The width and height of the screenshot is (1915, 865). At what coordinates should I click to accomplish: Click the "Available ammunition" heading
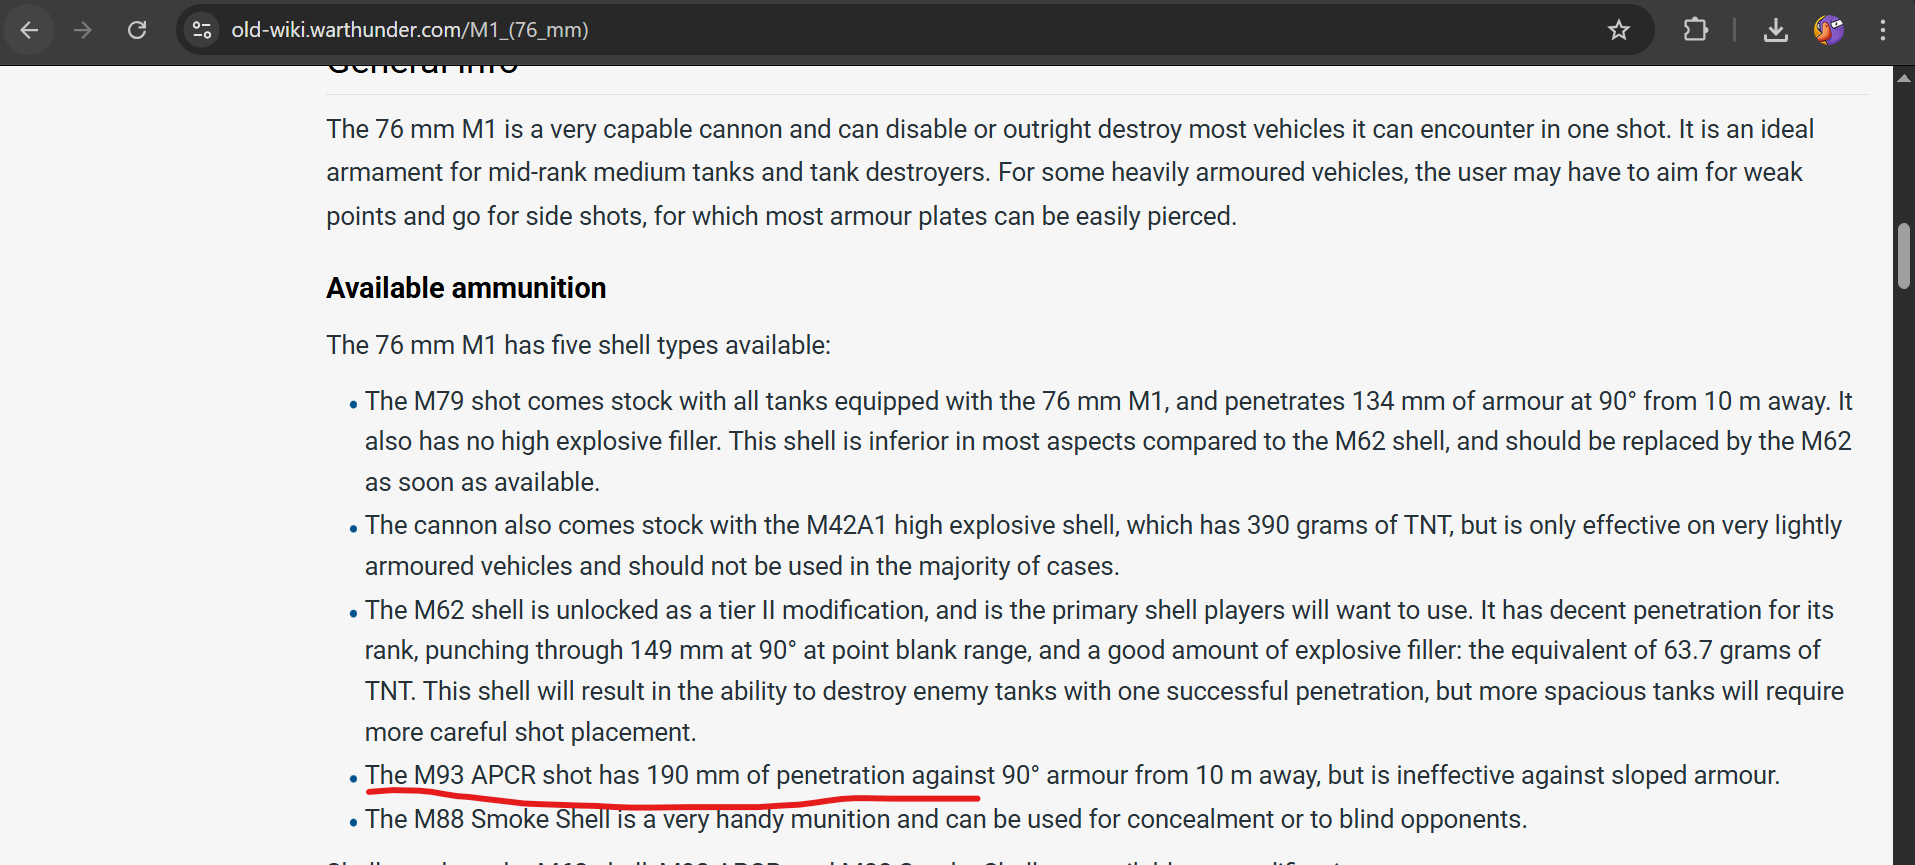(466, 288)
